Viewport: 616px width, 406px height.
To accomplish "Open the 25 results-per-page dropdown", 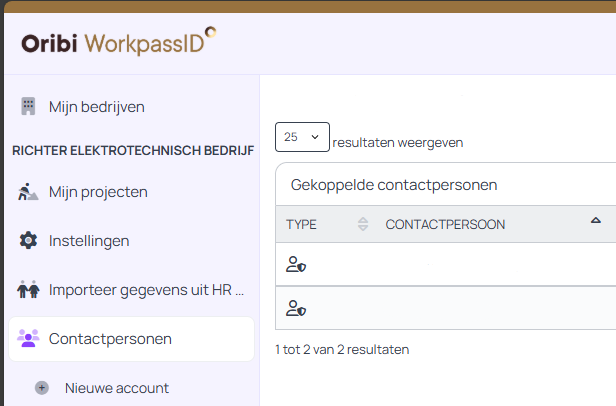I will tap(302, 137).
